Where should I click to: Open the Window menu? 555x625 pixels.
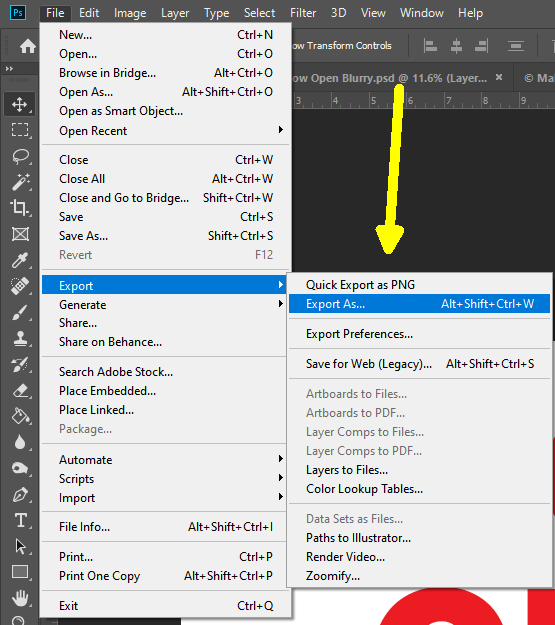click(x=422, y=13)
